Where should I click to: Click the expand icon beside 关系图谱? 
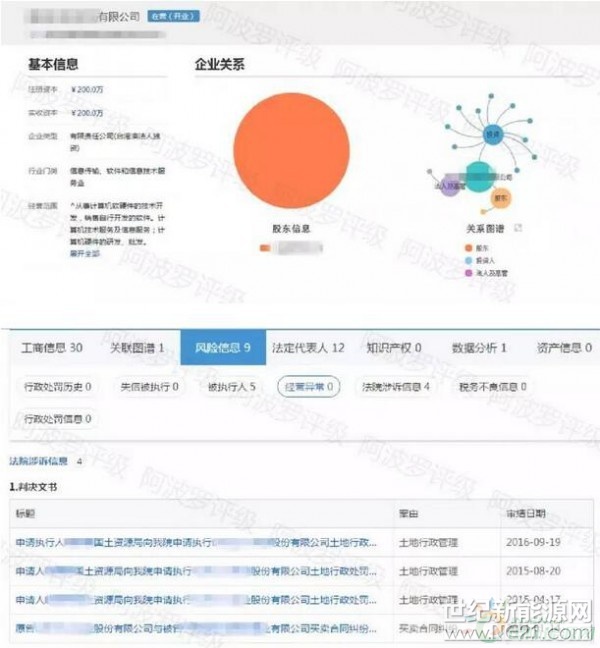coord(517,229)
